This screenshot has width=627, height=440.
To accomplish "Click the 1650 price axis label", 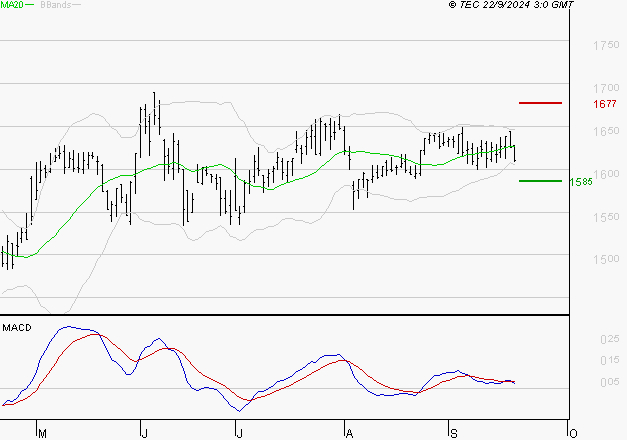I will 606,131.
